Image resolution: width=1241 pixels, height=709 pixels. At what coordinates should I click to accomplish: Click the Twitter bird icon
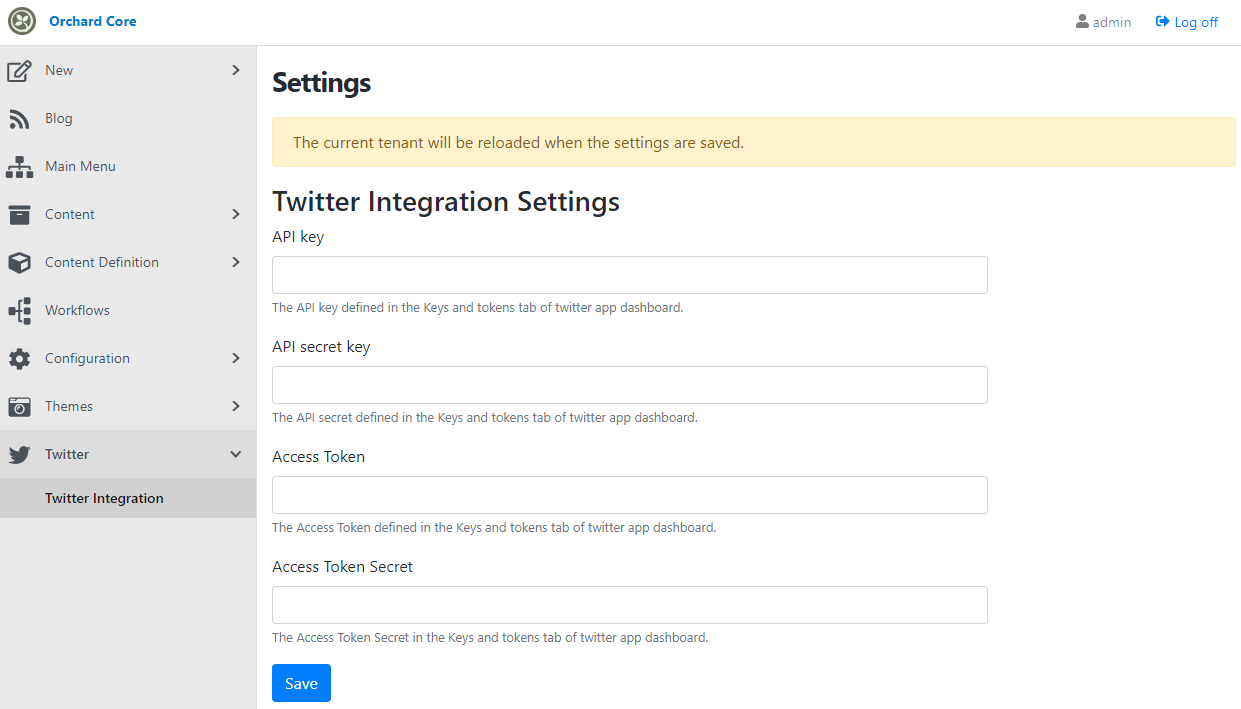19,455
